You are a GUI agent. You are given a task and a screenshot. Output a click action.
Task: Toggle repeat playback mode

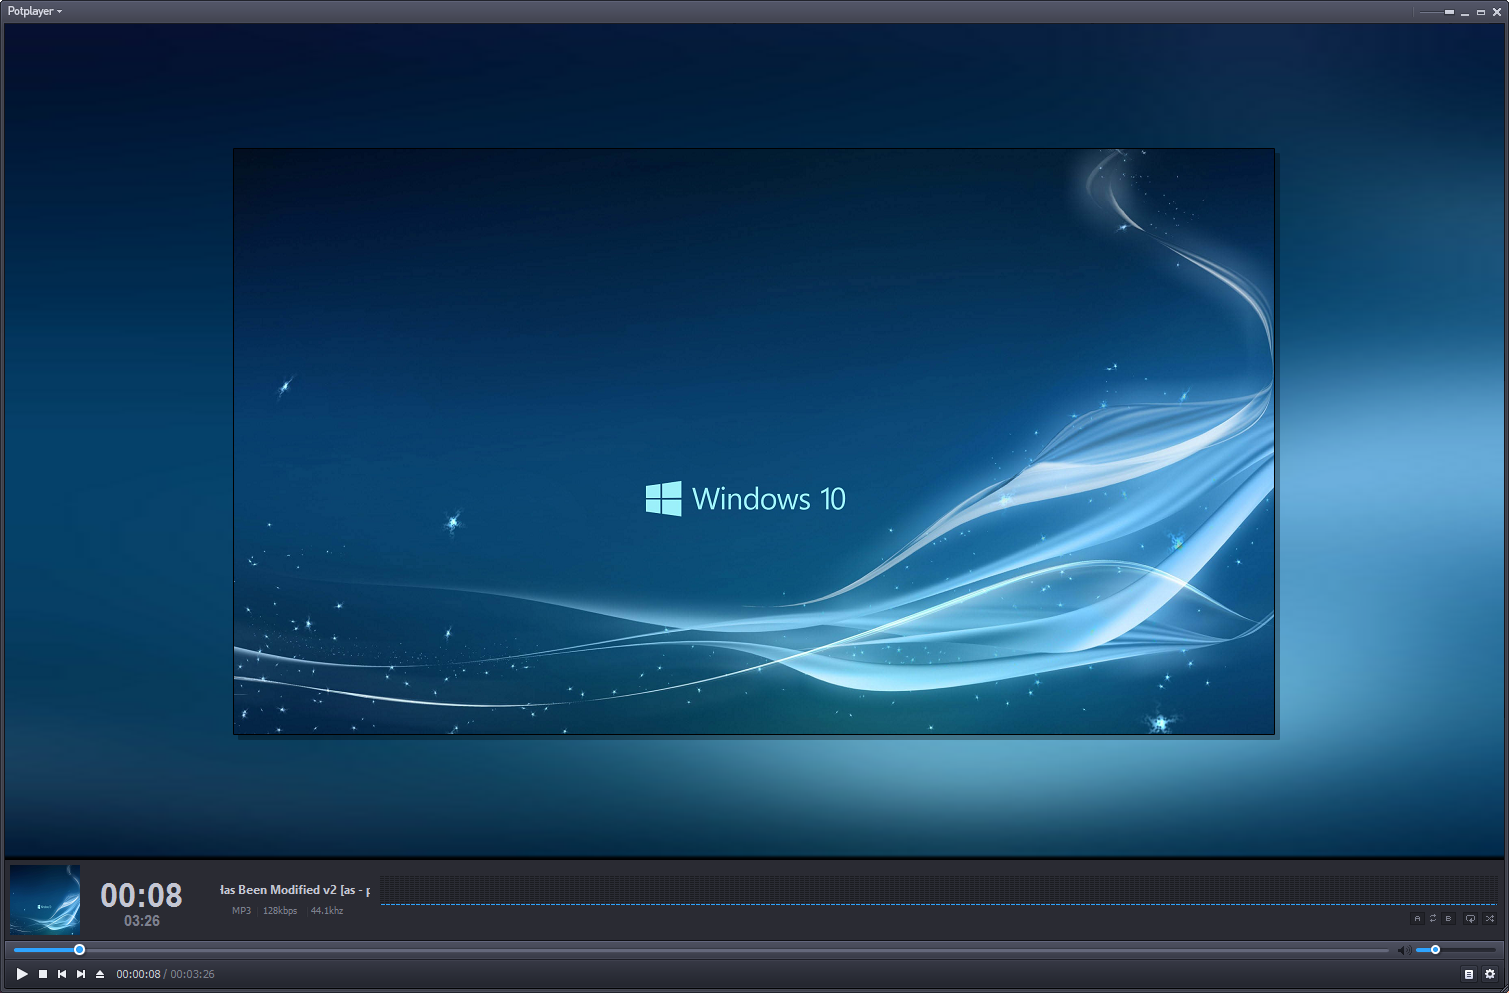(x=1470, y=918)
